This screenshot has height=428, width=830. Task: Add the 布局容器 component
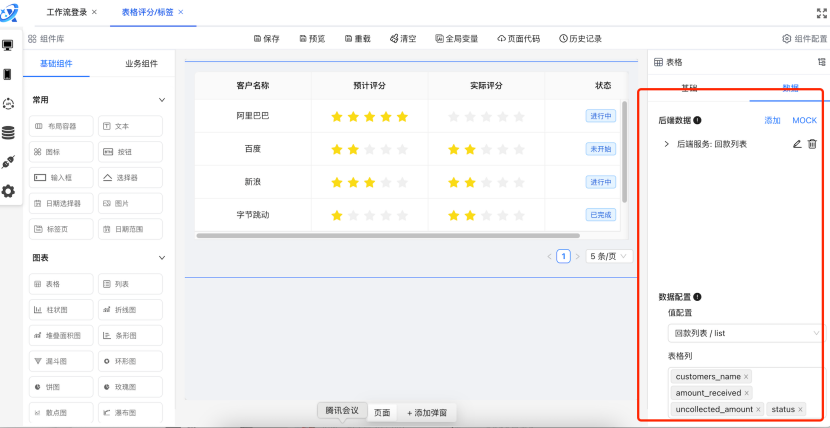61,126
